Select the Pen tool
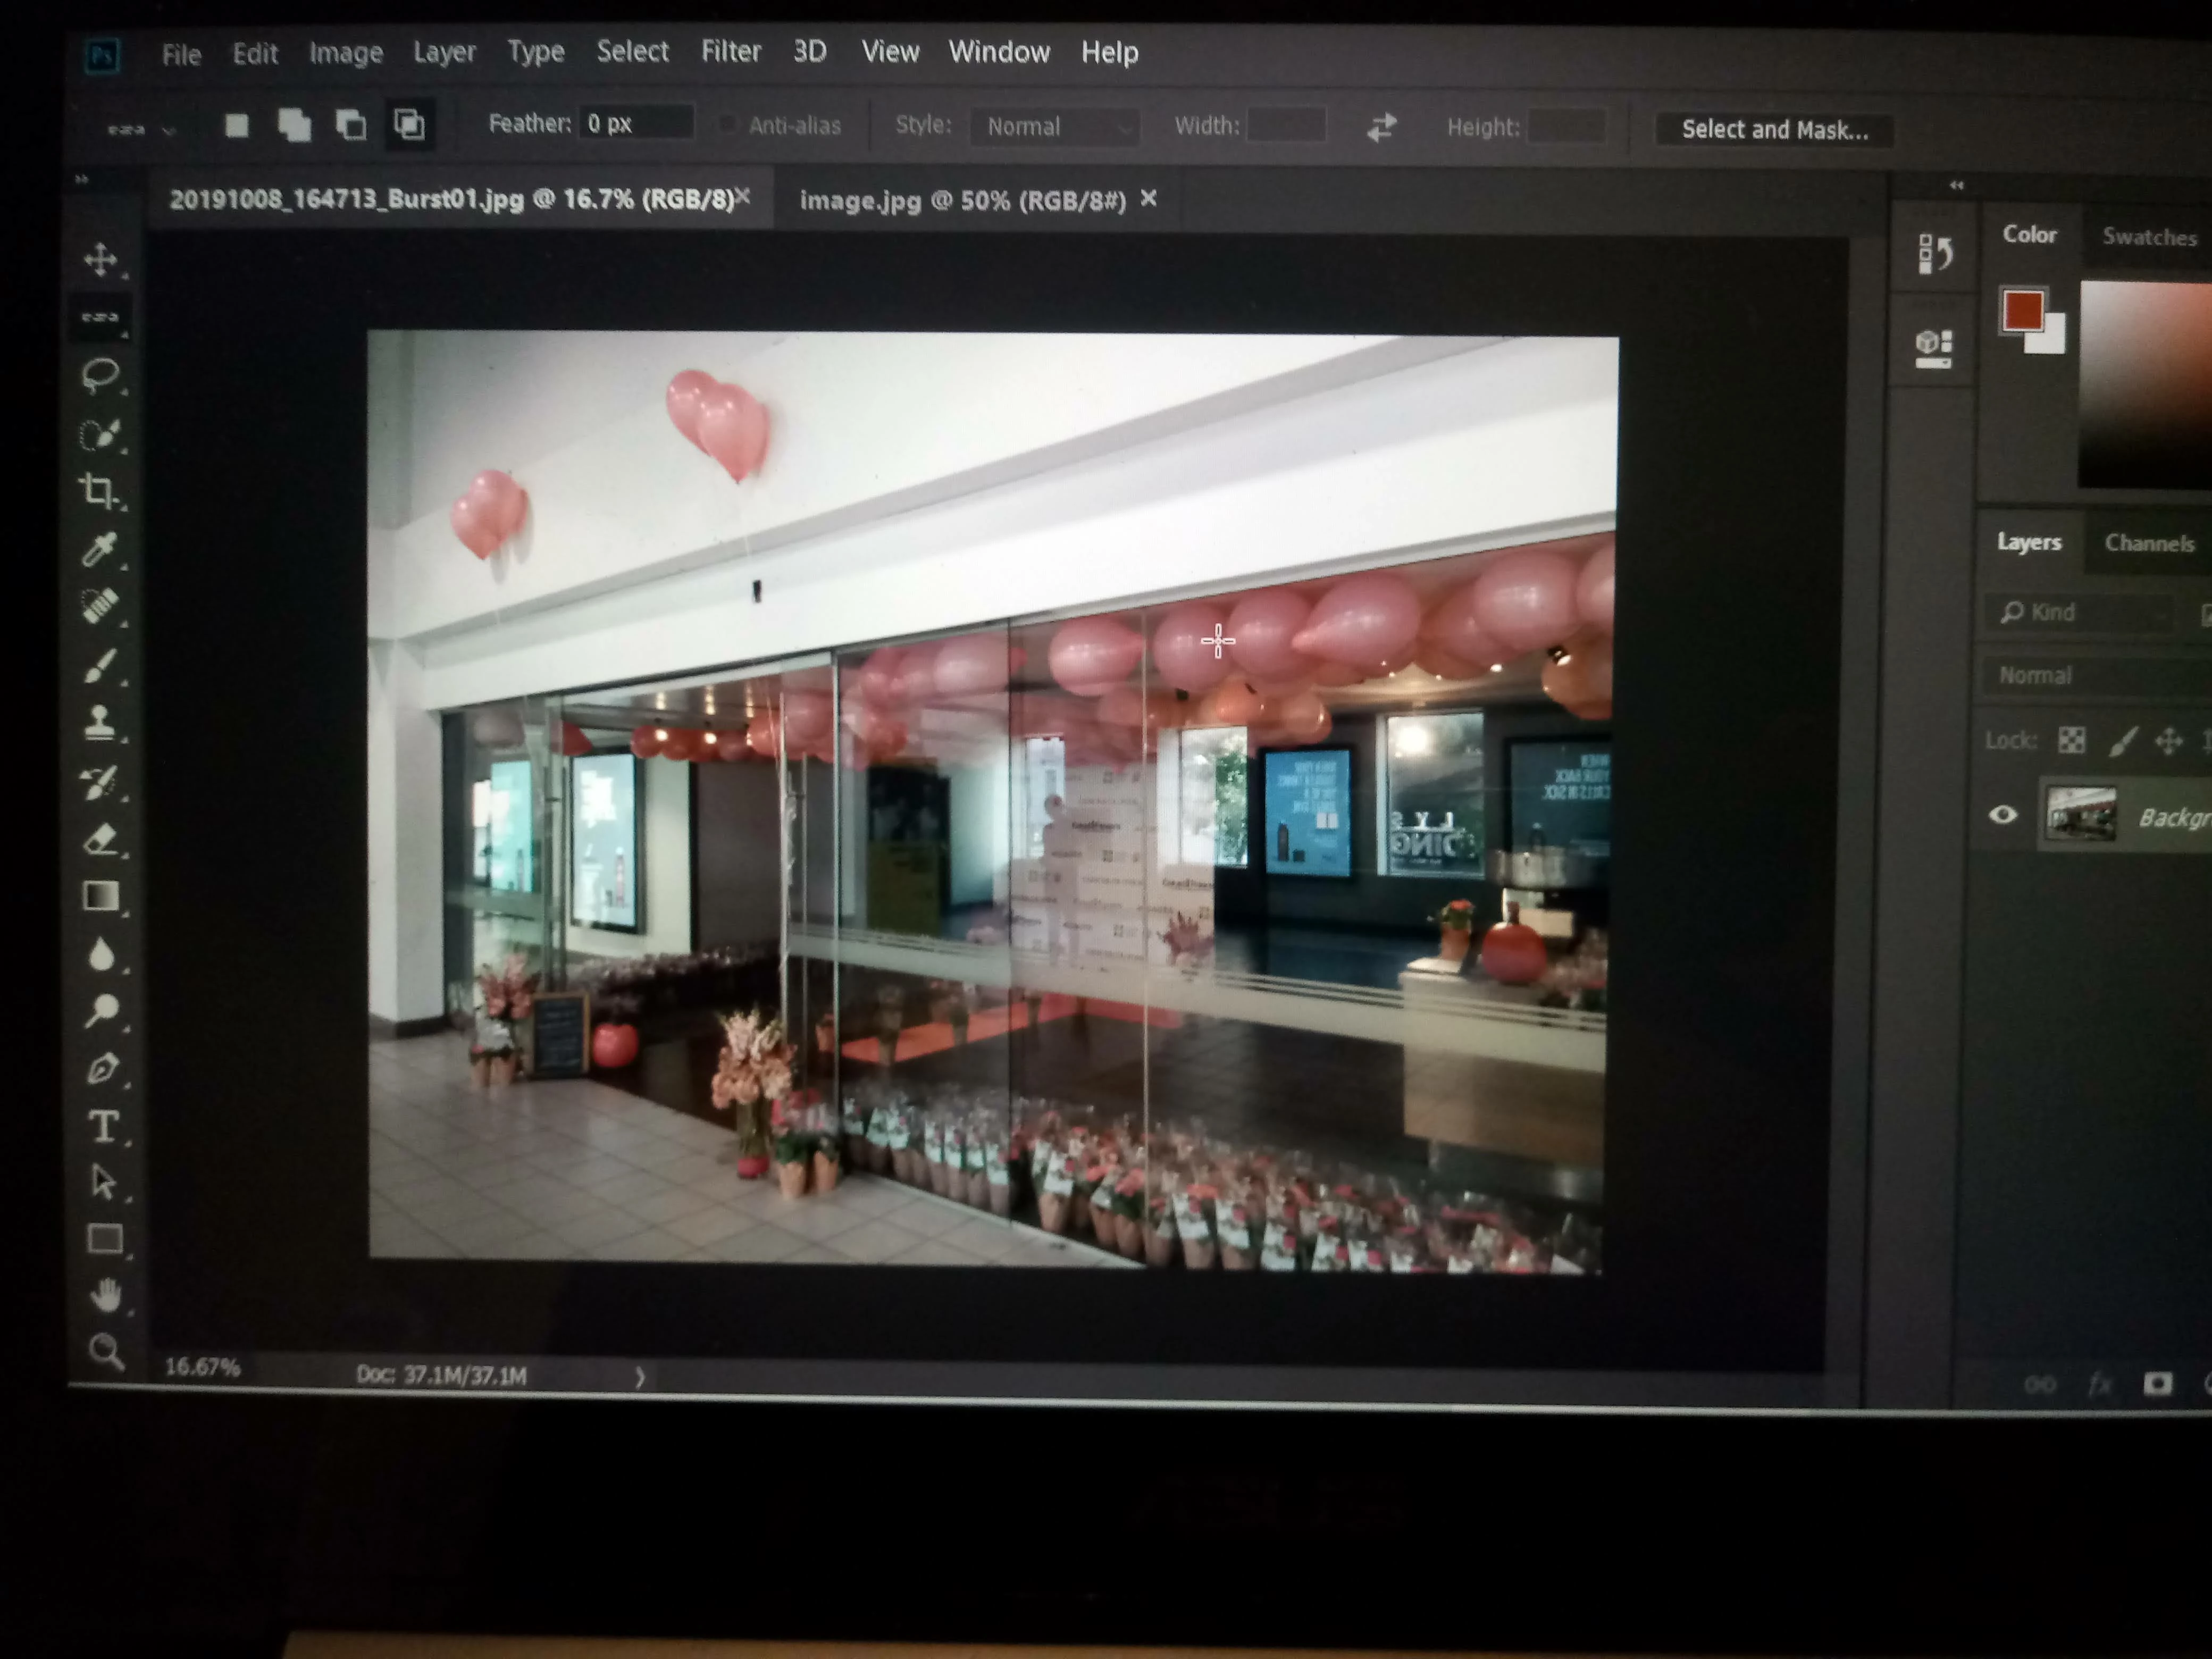 pyautogui.click(x=103, y=1069)
